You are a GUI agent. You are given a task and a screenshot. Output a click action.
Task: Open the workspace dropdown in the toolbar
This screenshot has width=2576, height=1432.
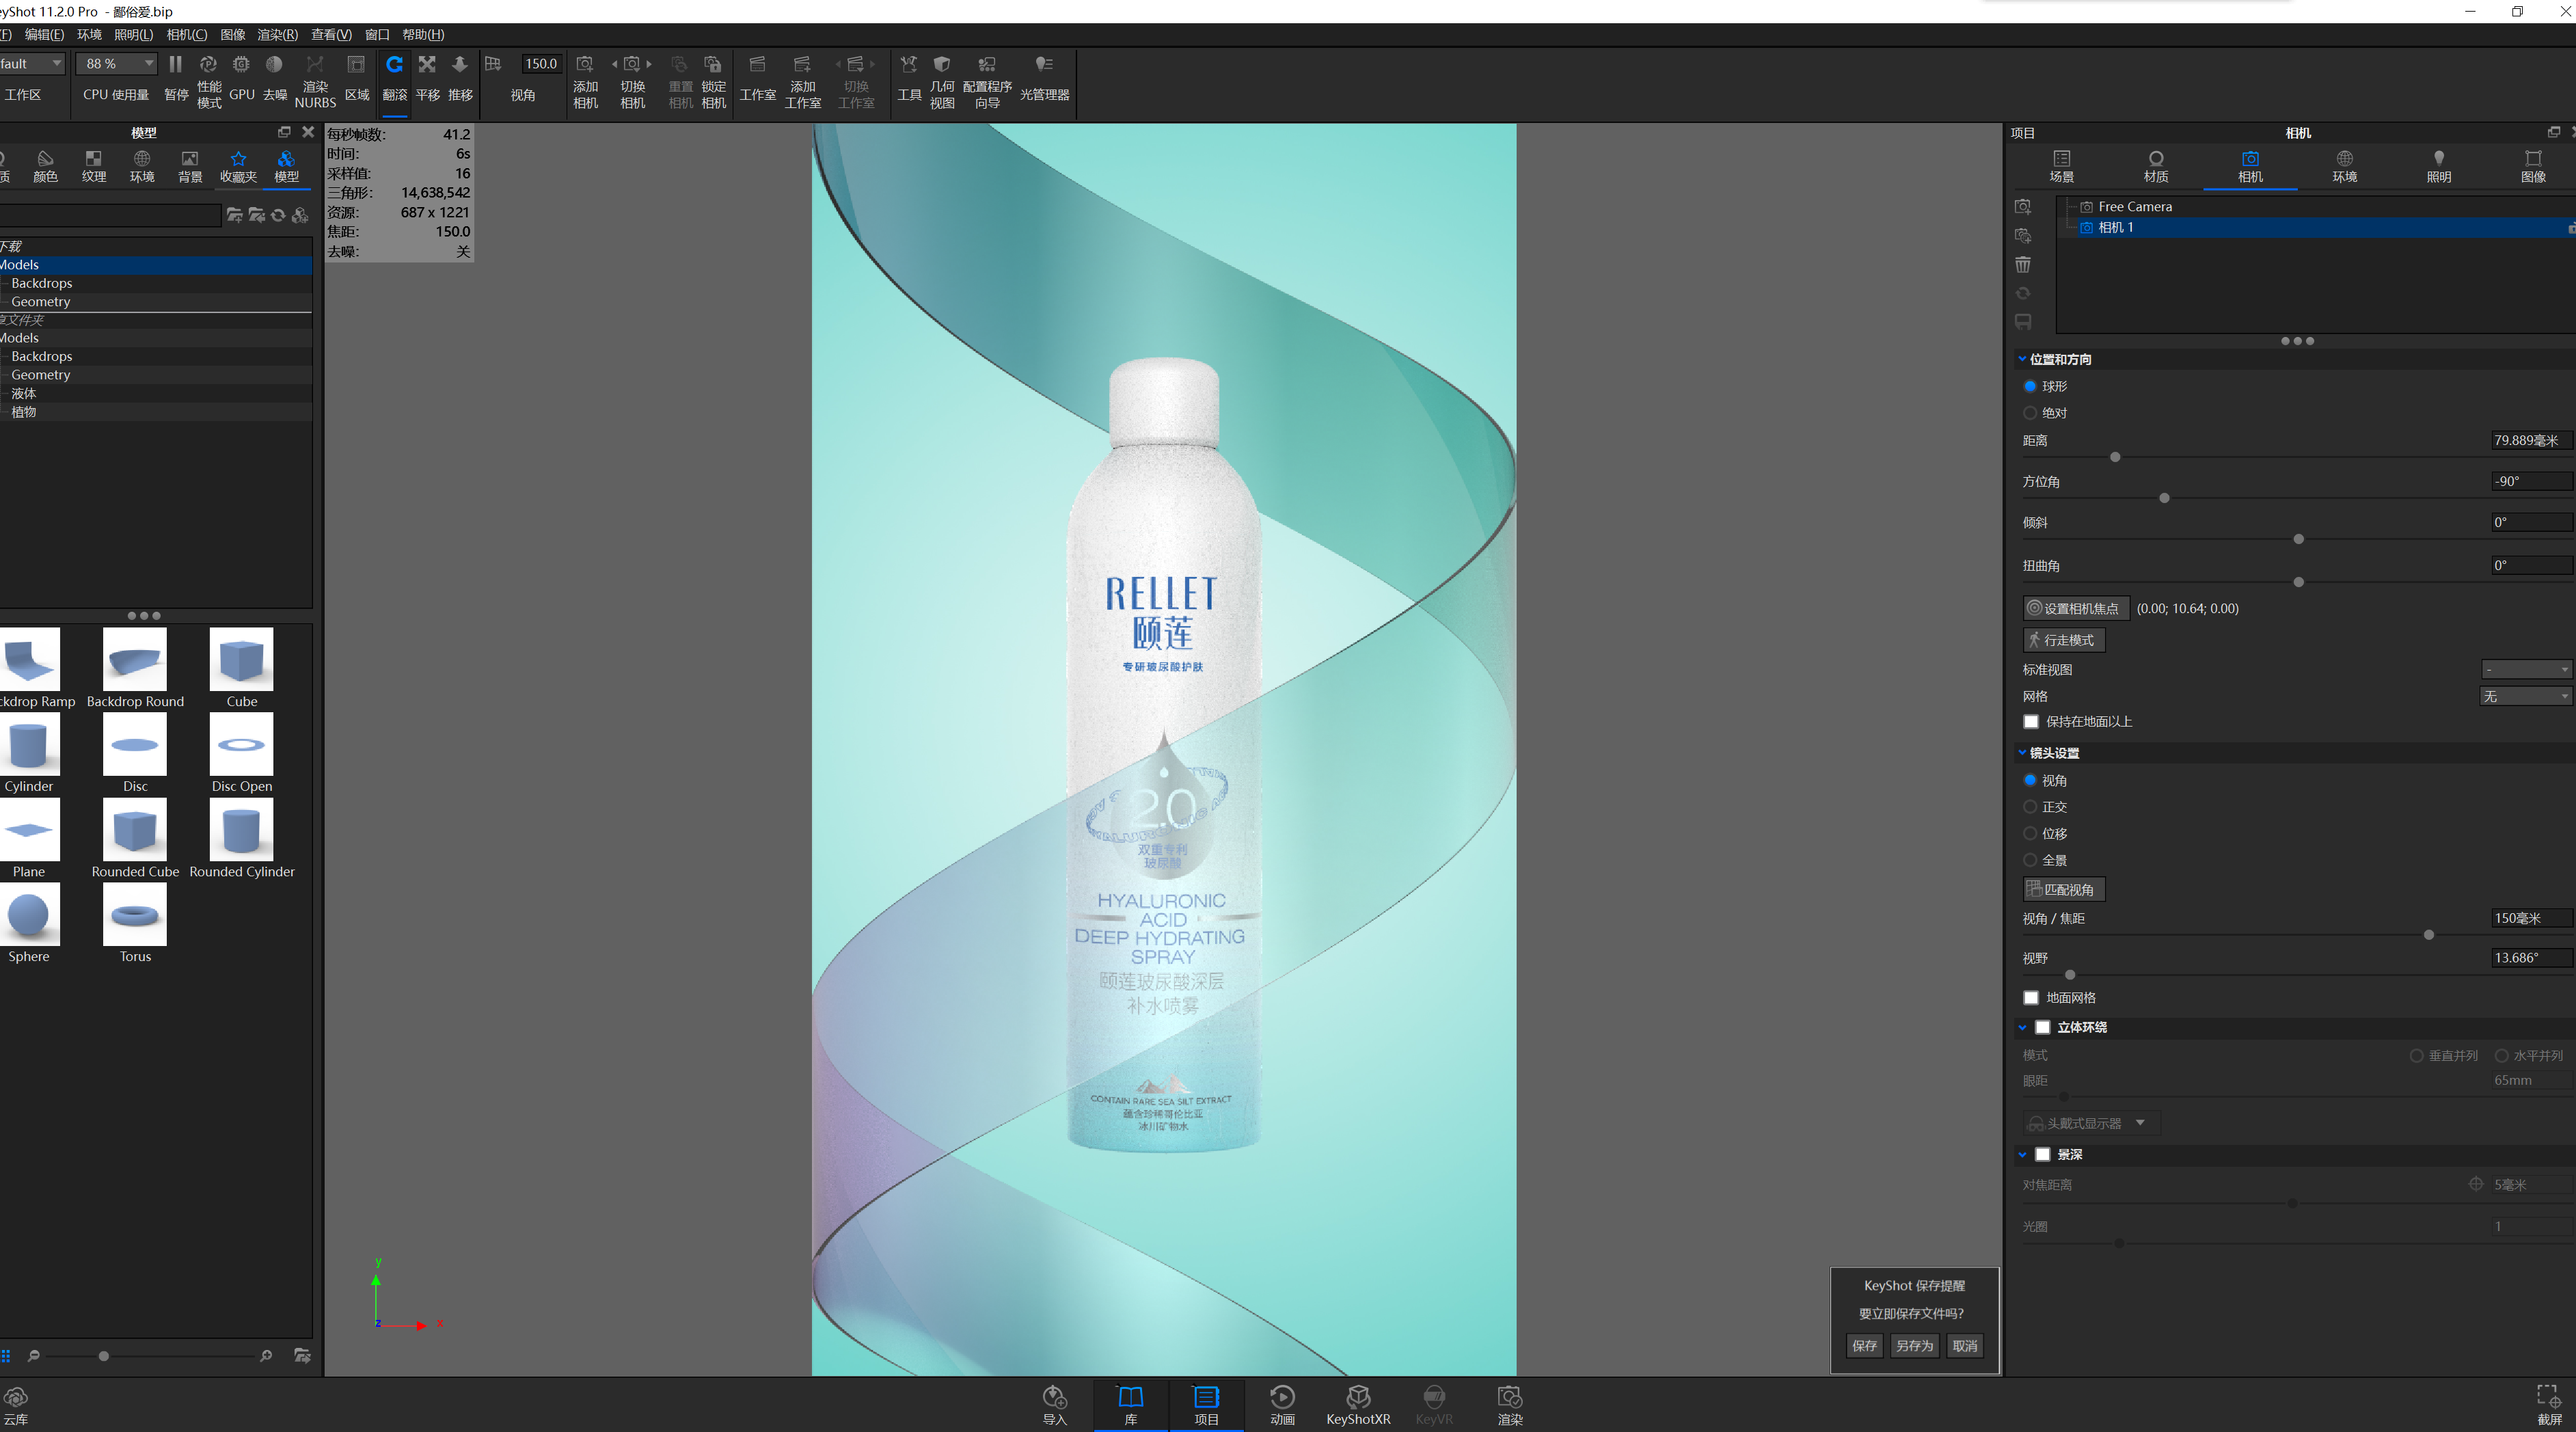pos(33,63)
